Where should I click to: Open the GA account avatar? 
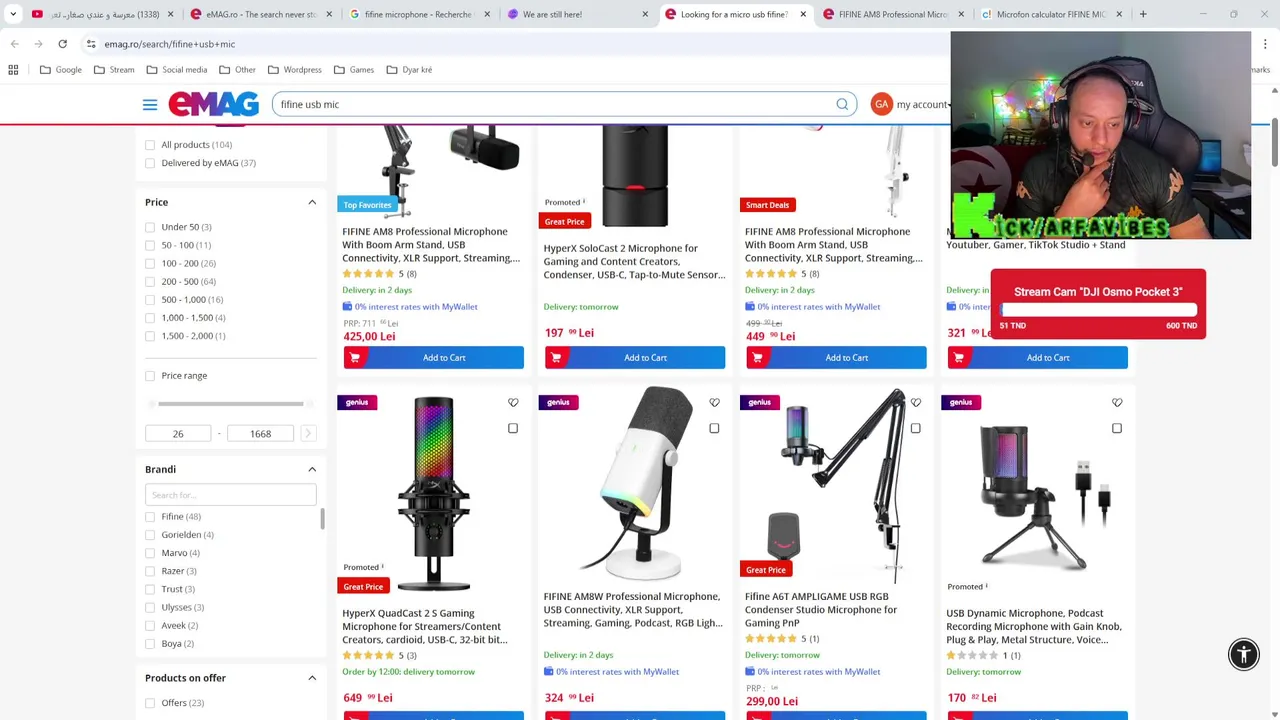[881, 104]
